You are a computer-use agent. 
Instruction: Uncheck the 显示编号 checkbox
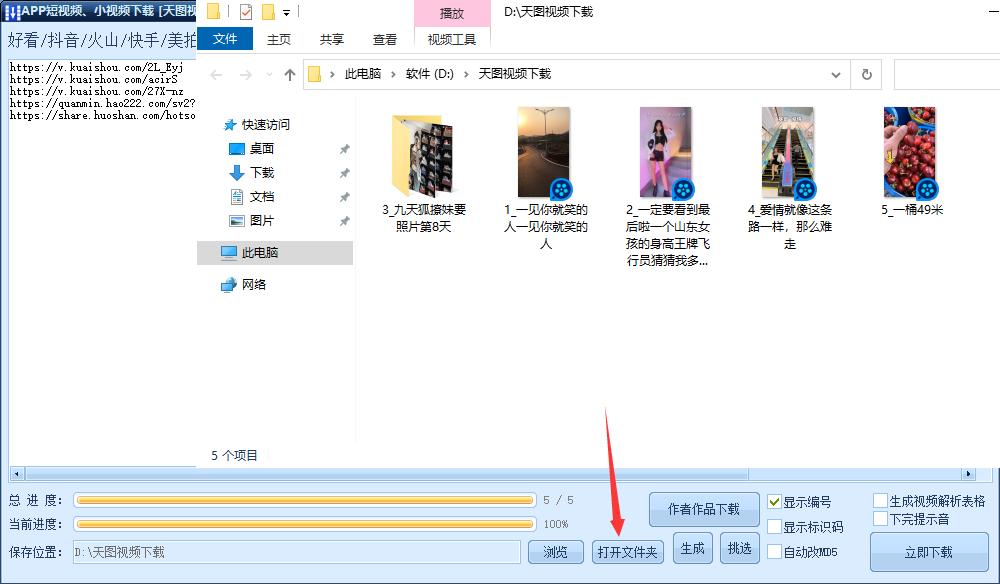[777, 501]
